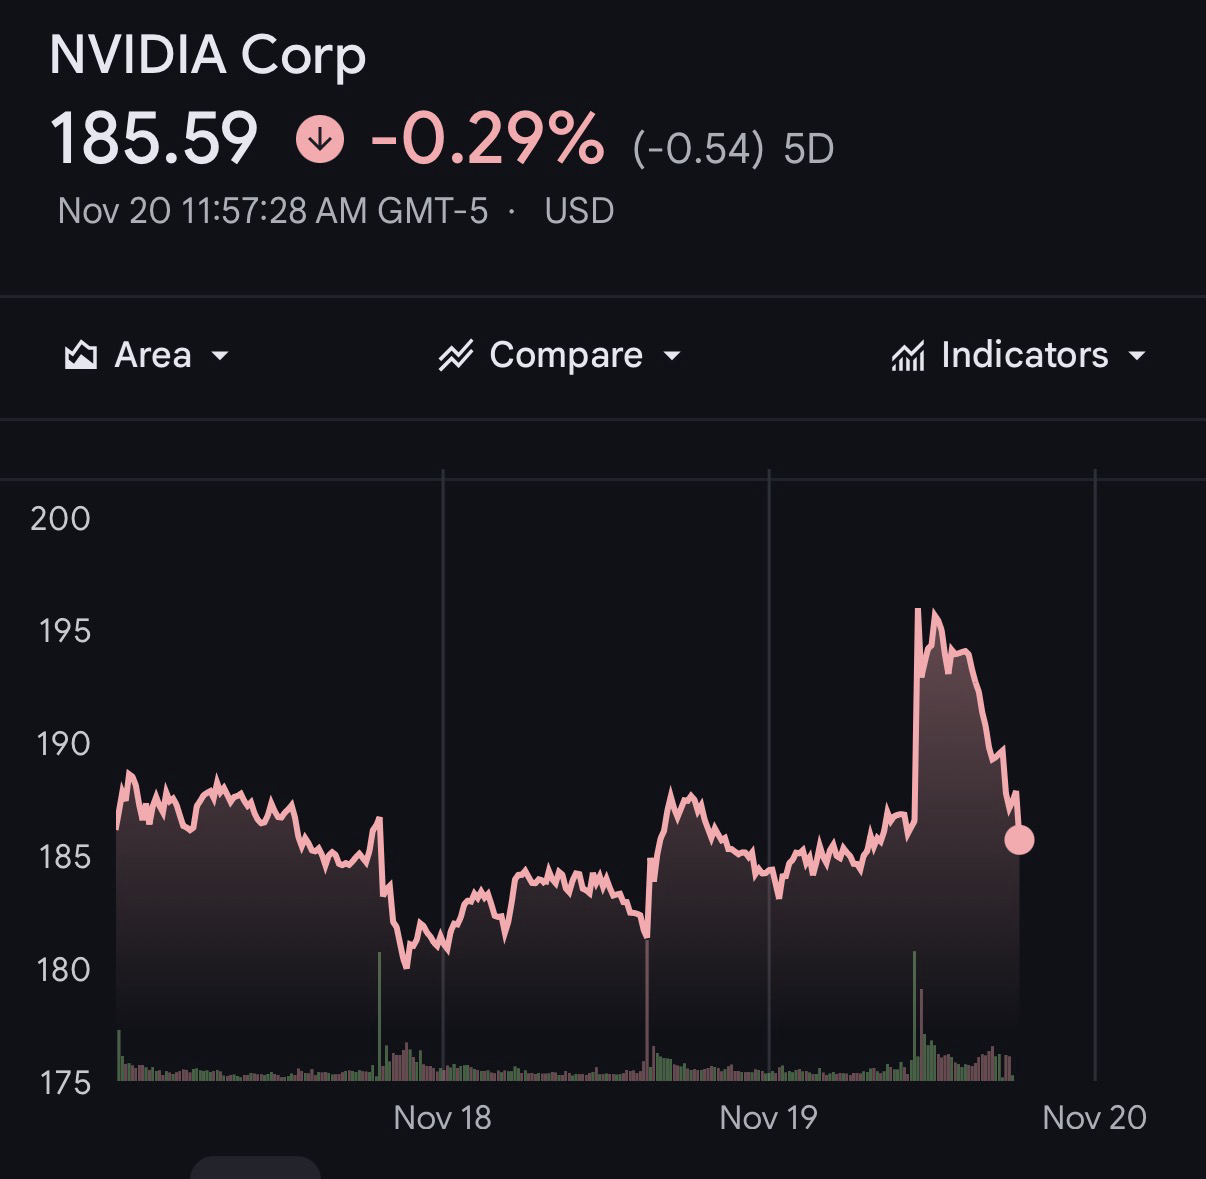This screenshot has width=1206, height=1179.
Task: Click the (-0.54) point change value
Action: click(x=698, y=149)
